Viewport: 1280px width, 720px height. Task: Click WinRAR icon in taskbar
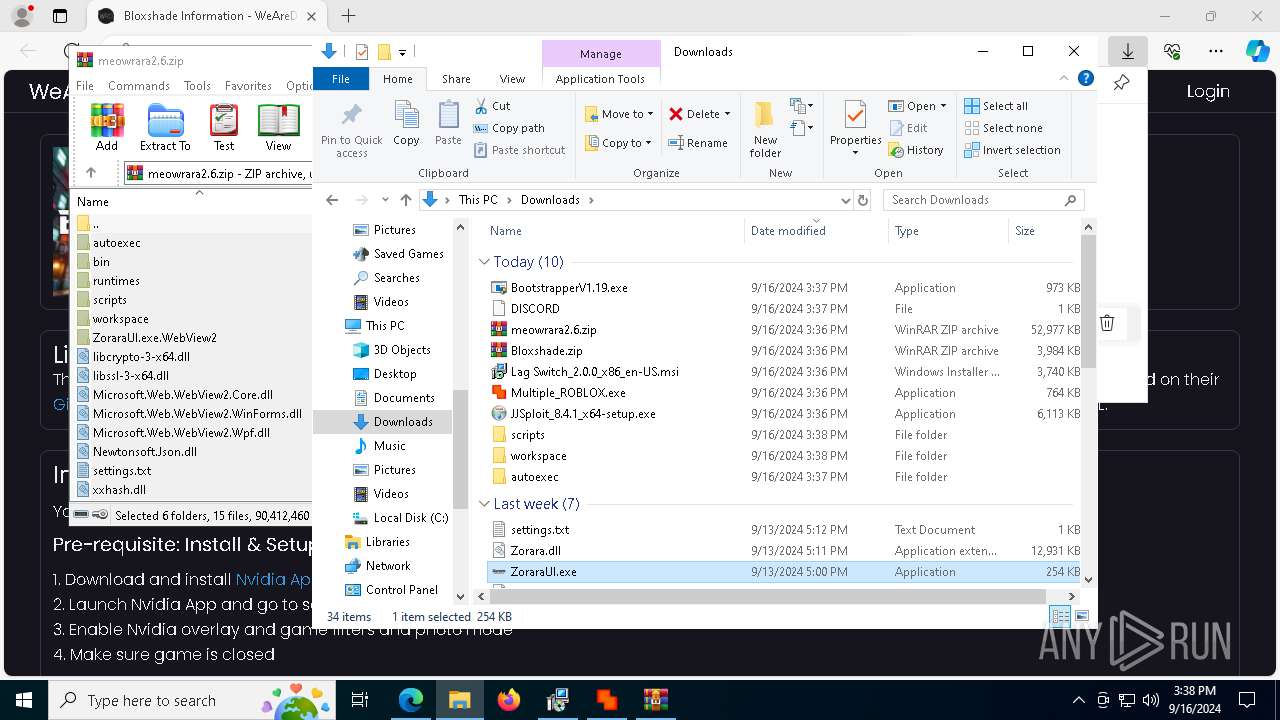click(x=656, y=700)
